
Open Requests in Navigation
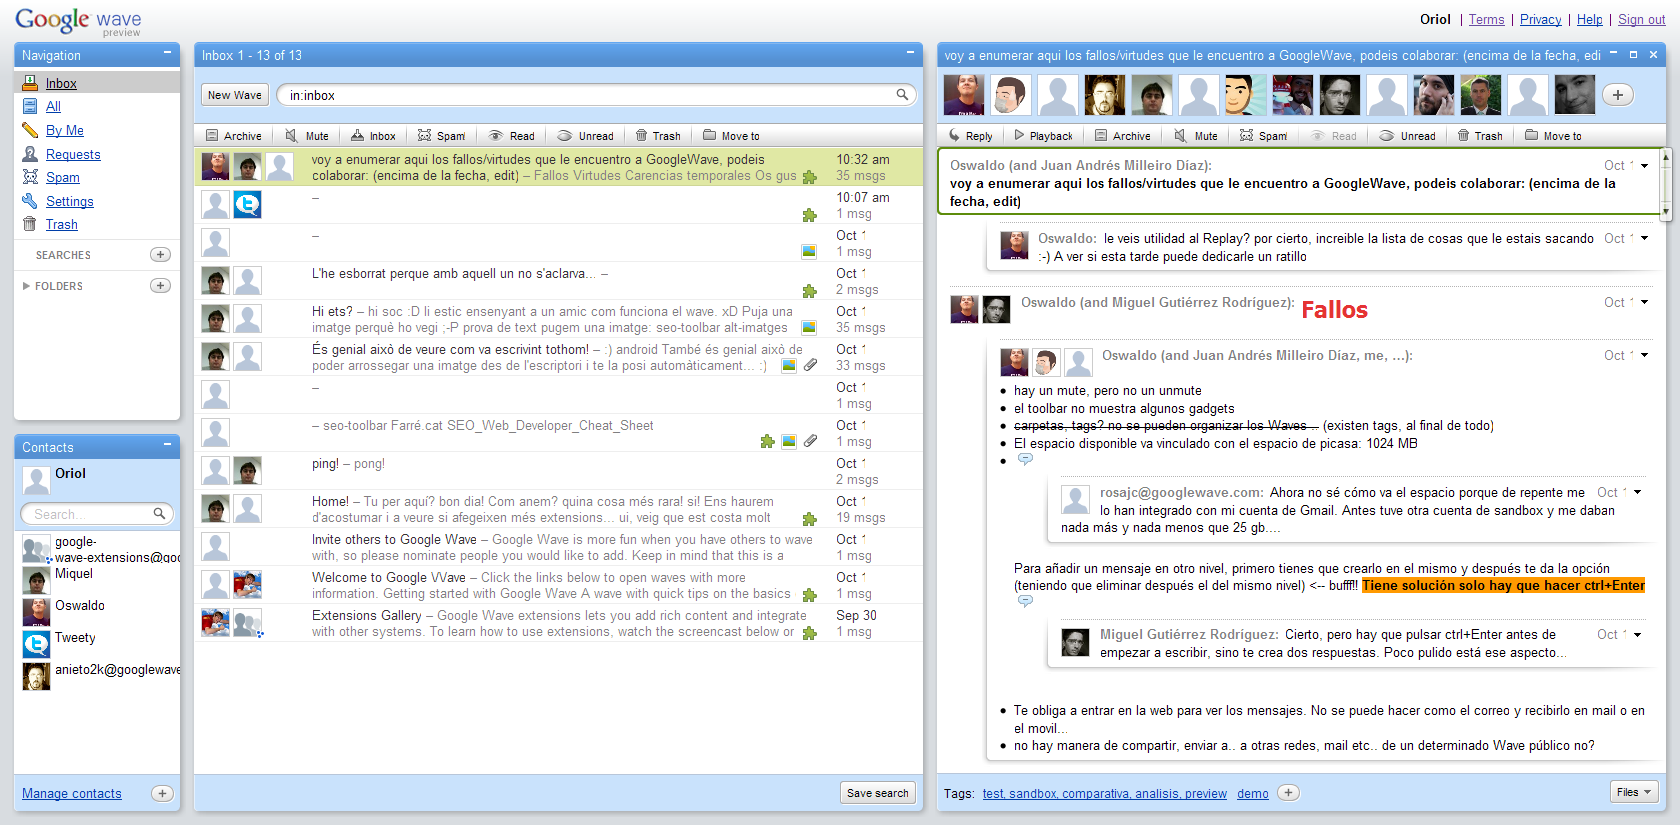pos(73,154)
